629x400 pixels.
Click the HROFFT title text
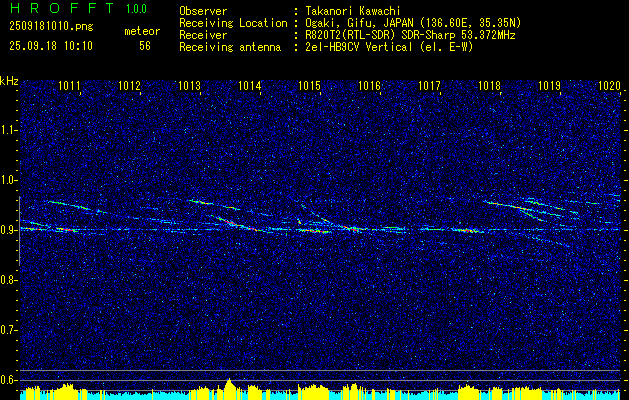62,8
